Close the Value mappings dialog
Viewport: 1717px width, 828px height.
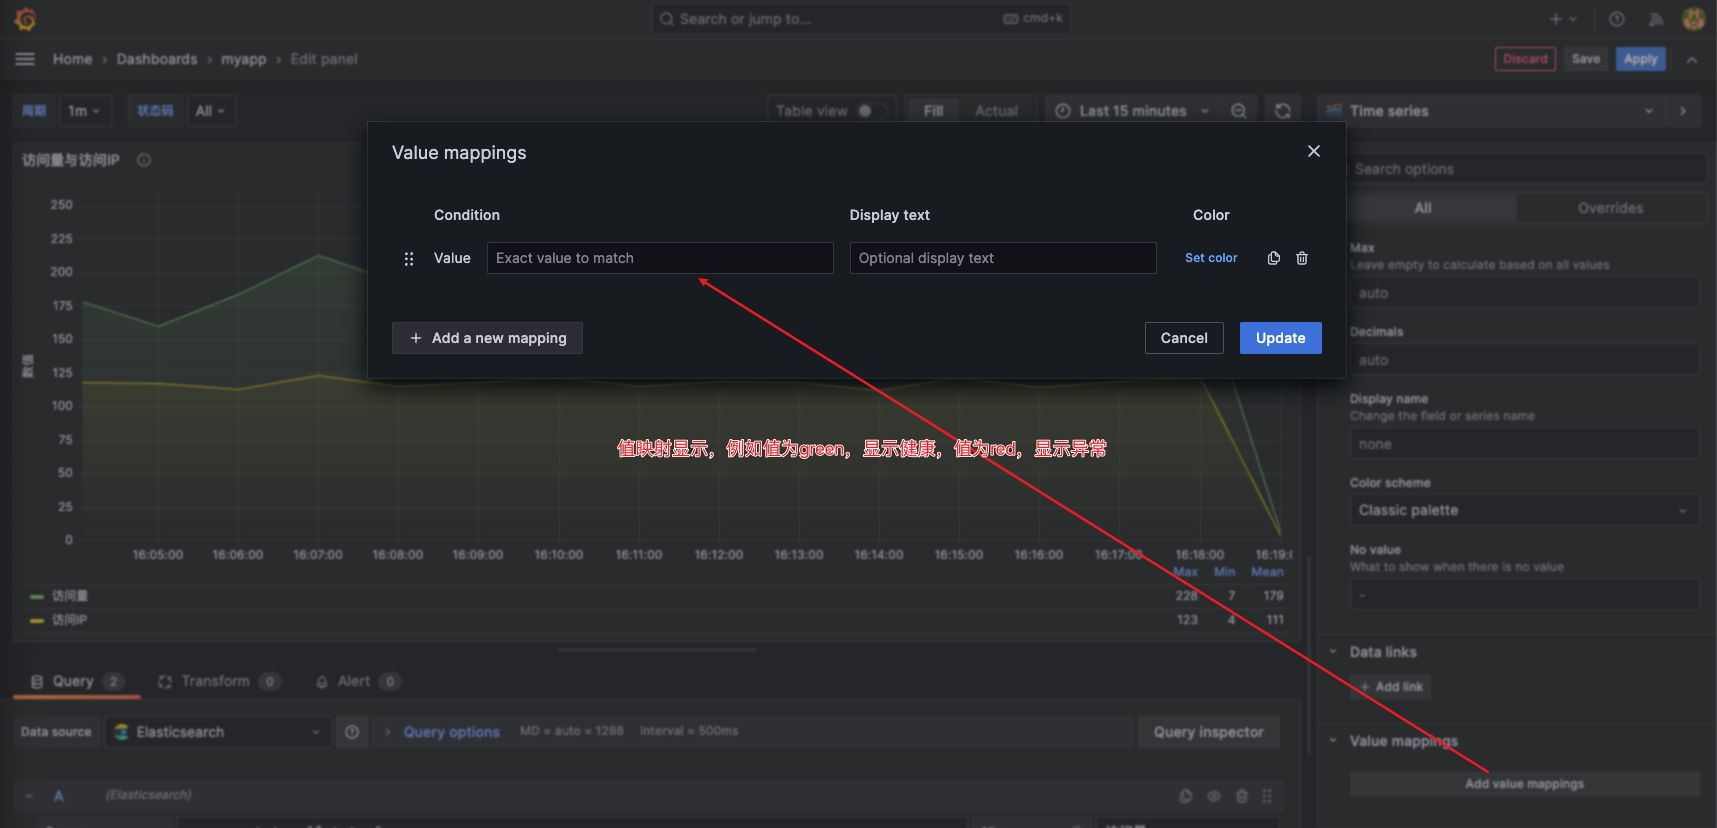tap(1313, 151)
